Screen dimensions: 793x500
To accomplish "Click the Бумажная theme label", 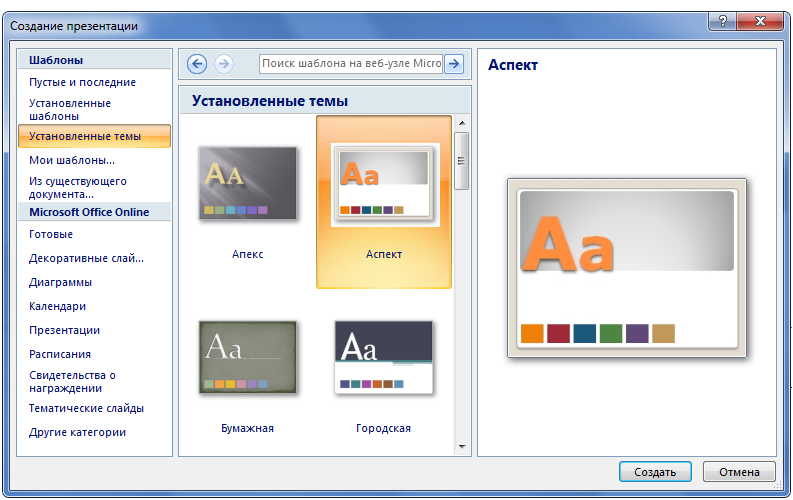I will pos(247,428).
